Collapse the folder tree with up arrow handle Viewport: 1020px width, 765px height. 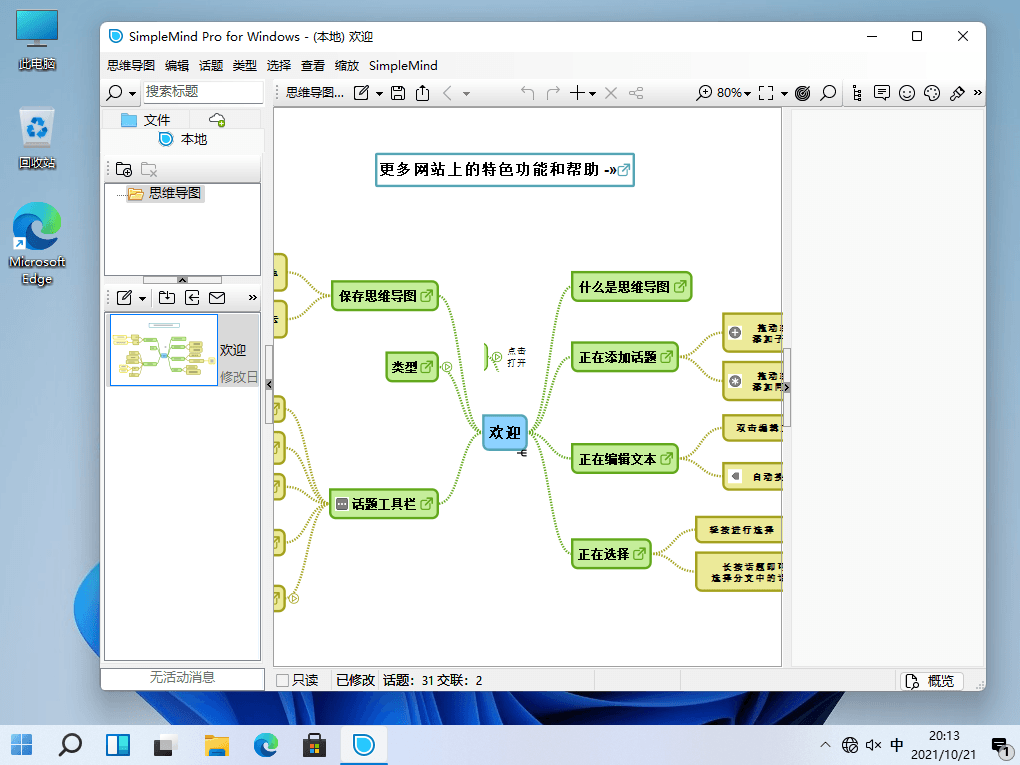pyautogui.click(x=182, y=280)
